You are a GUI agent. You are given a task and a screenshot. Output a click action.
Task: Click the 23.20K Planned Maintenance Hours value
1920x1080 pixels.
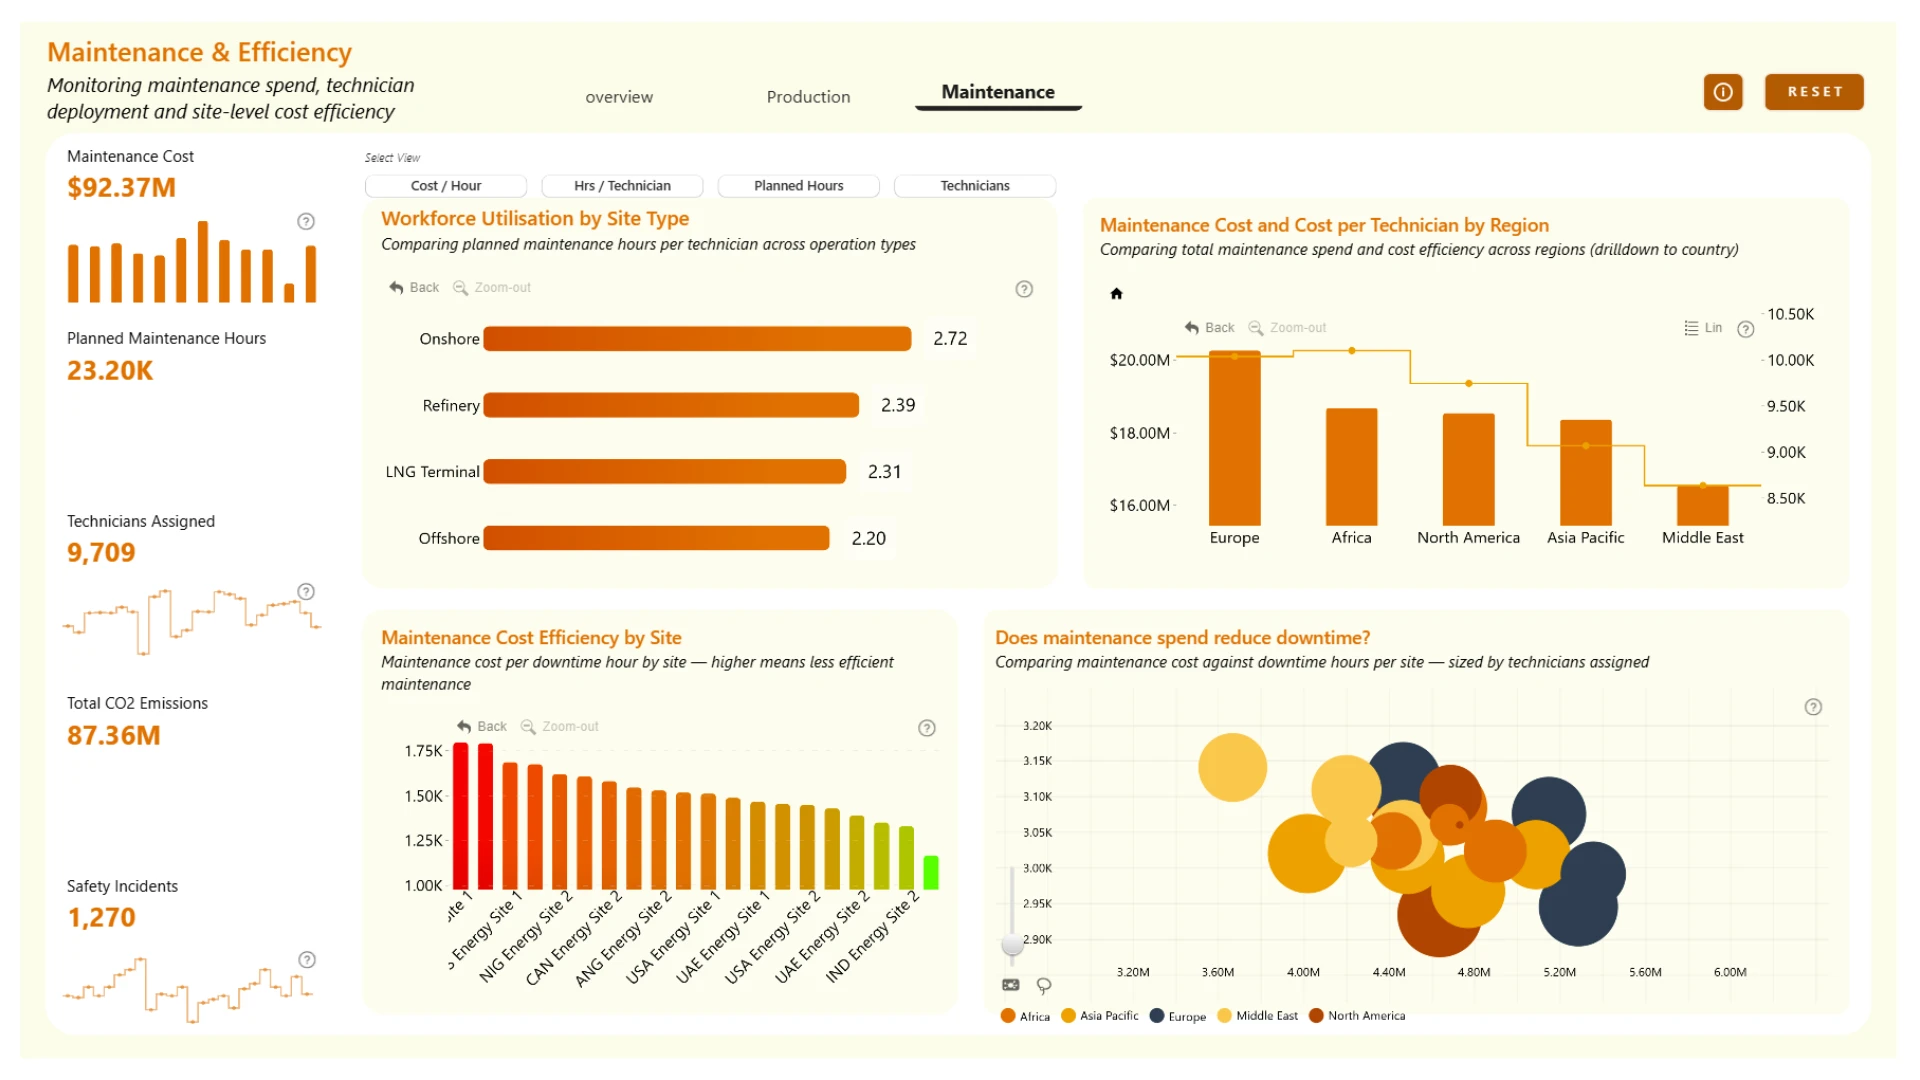pos(110,371)
